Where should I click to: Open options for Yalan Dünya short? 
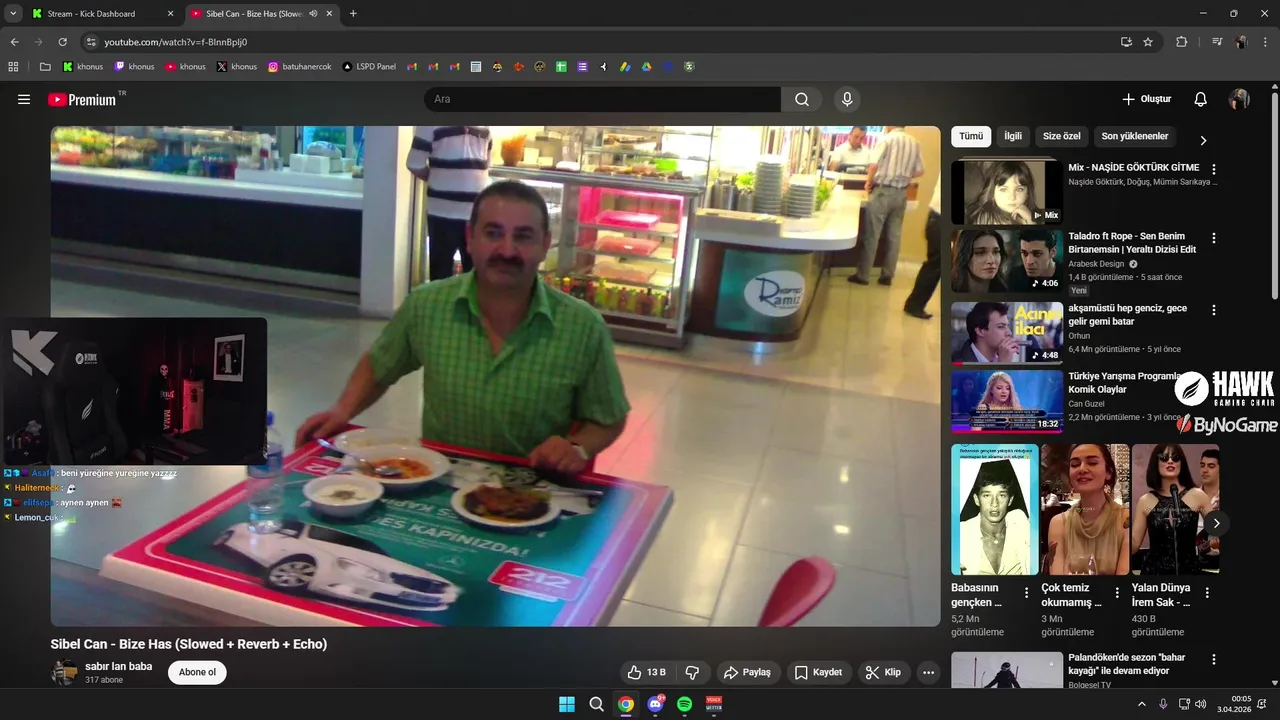(x=1207, y=592)
